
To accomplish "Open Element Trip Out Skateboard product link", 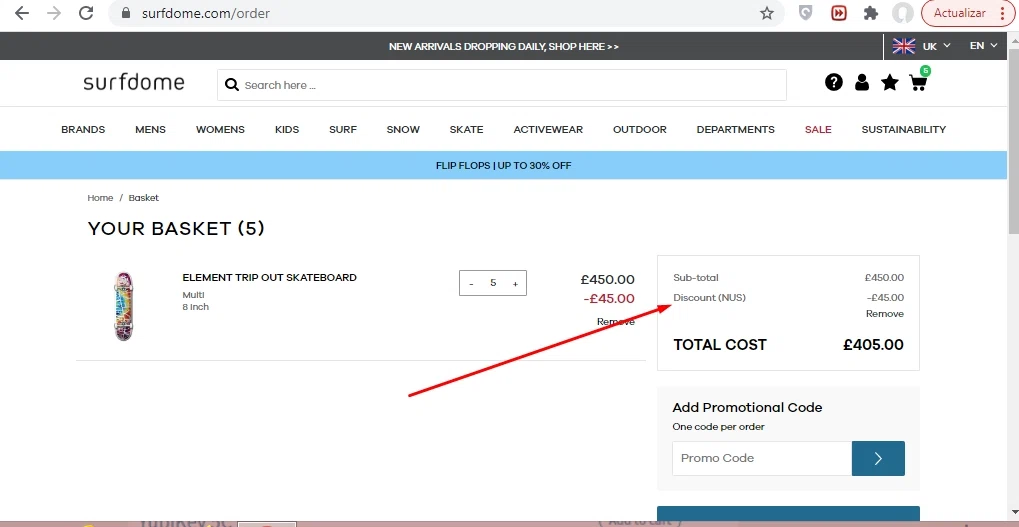I will pos(269,277).
